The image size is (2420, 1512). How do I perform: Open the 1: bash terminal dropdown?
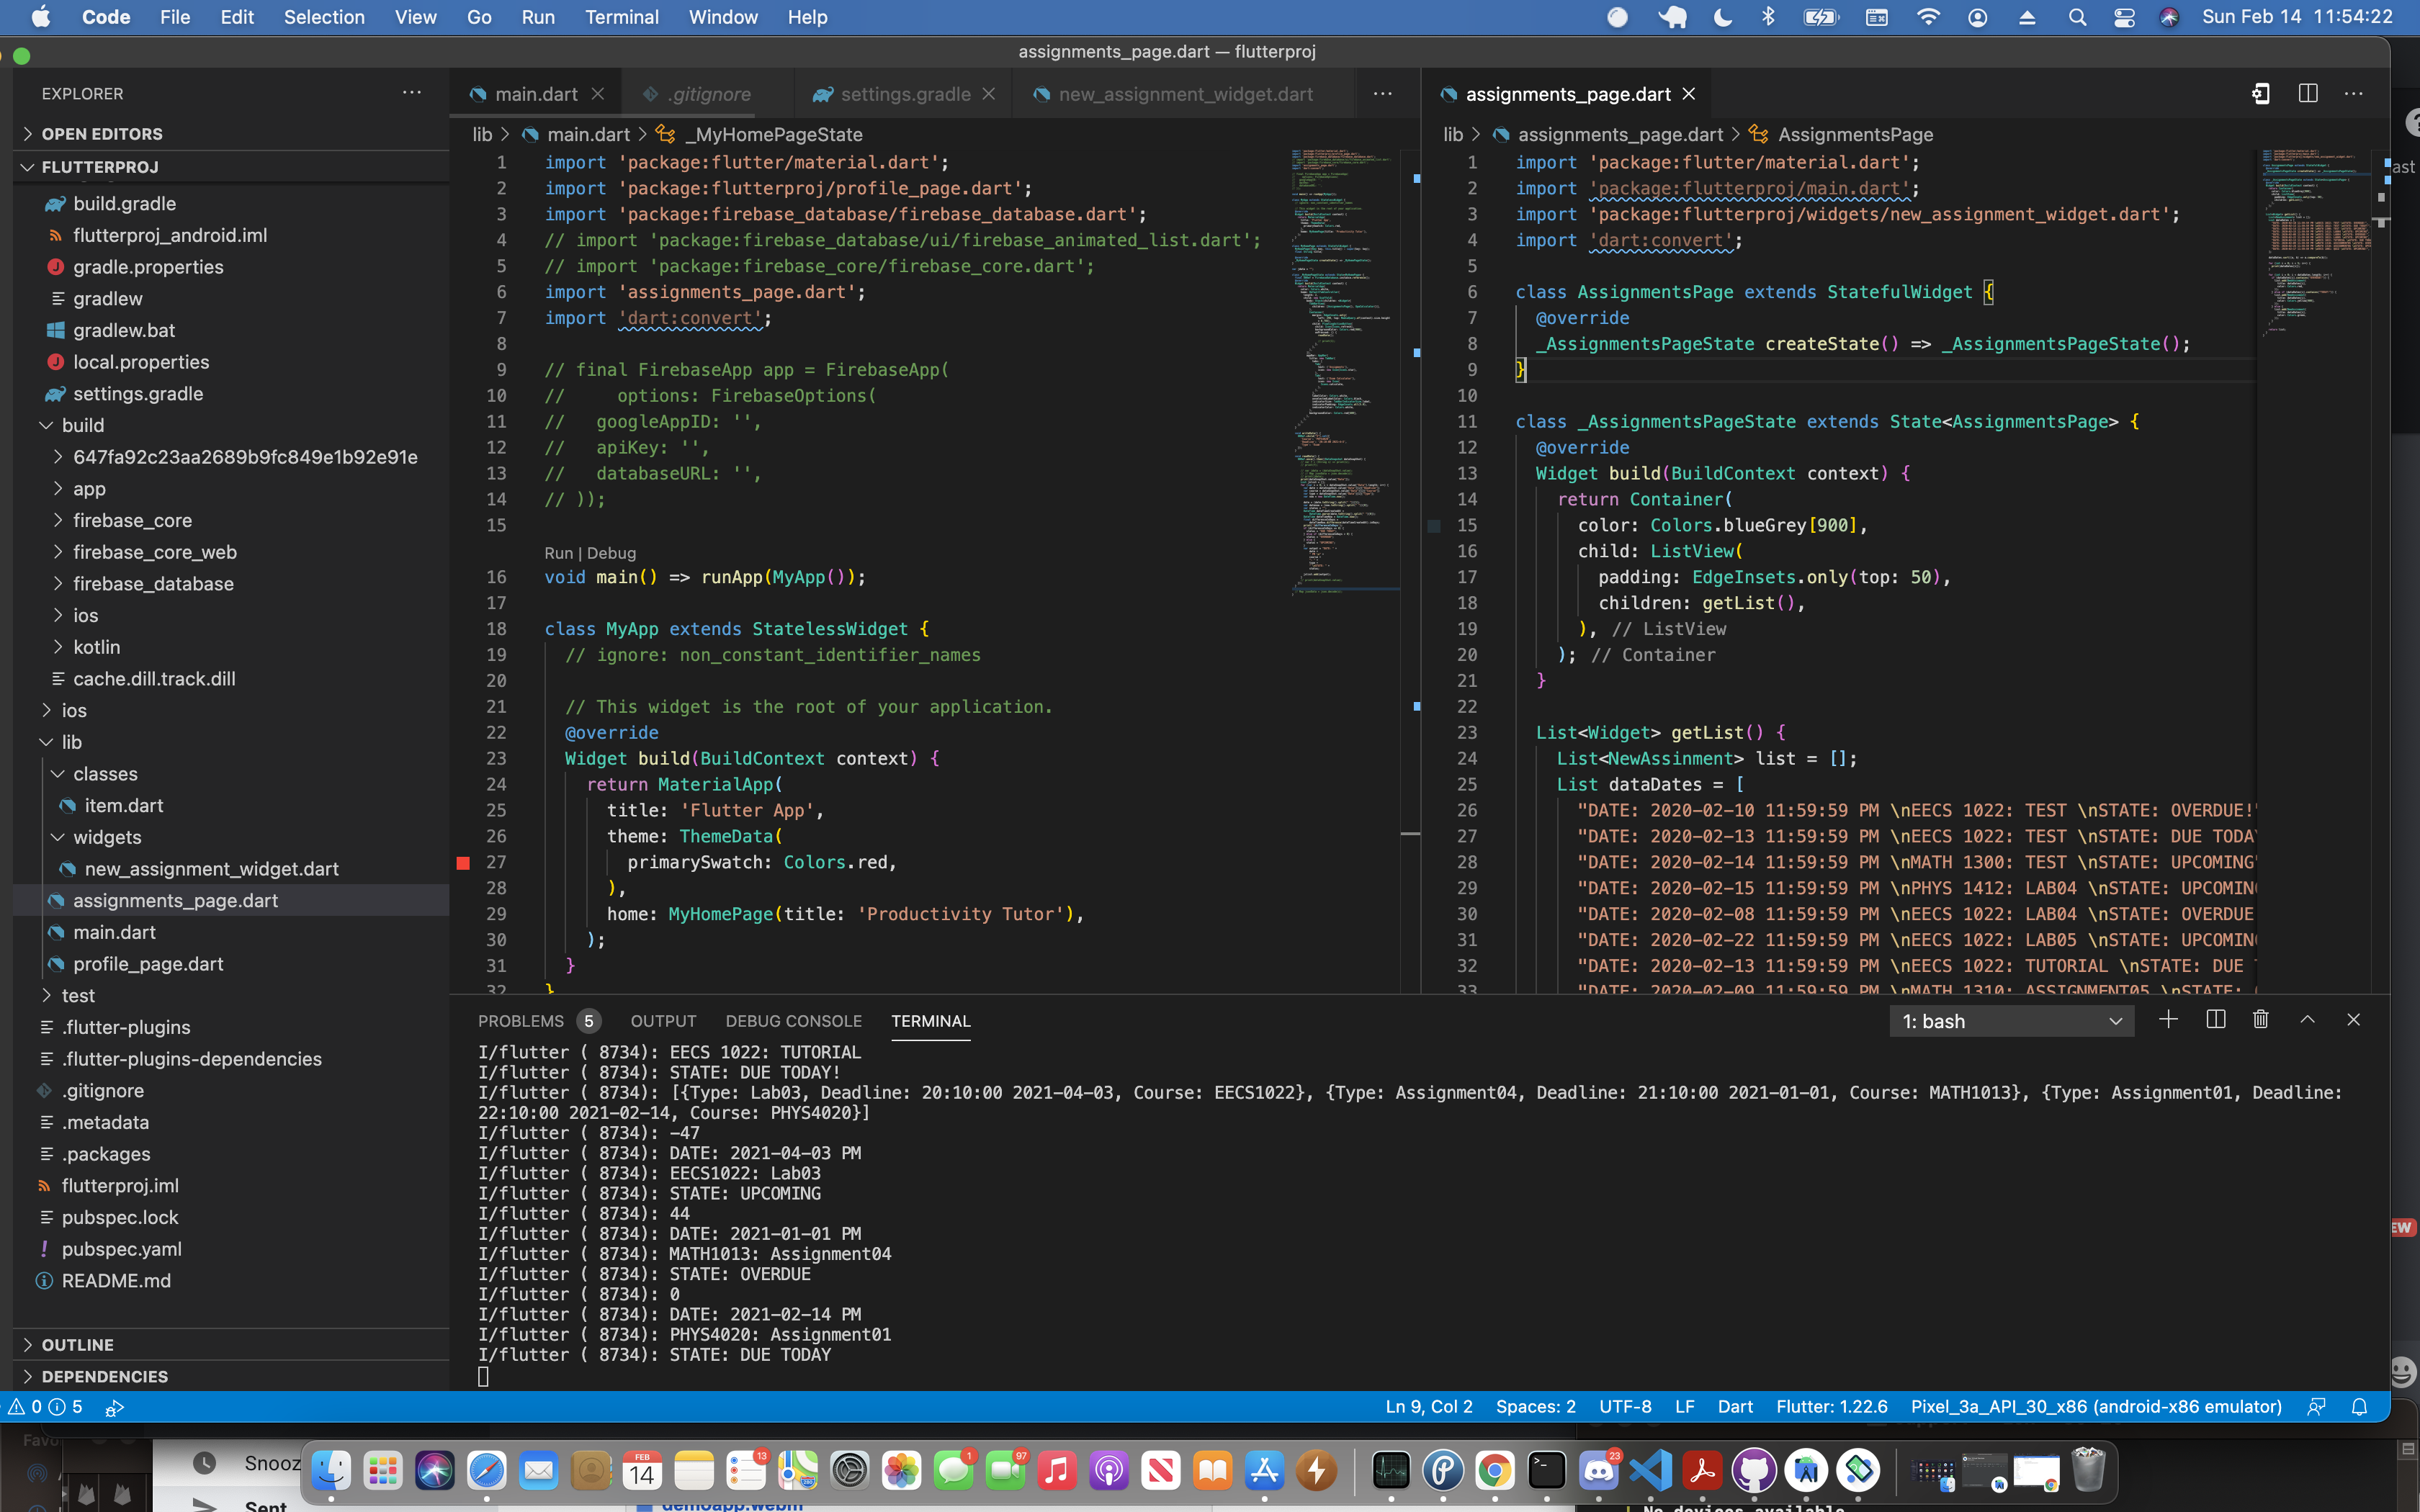point(2011,1021)
